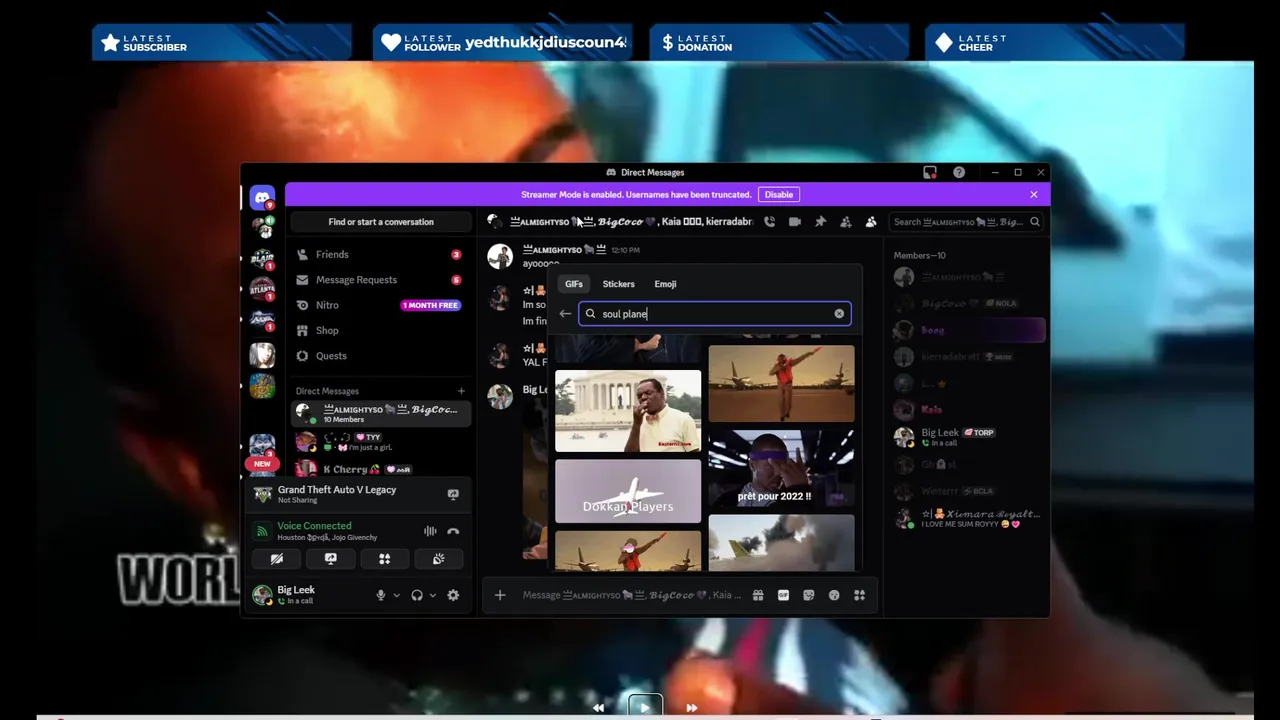Click plus attachment button in message bar

coord(500,595)
